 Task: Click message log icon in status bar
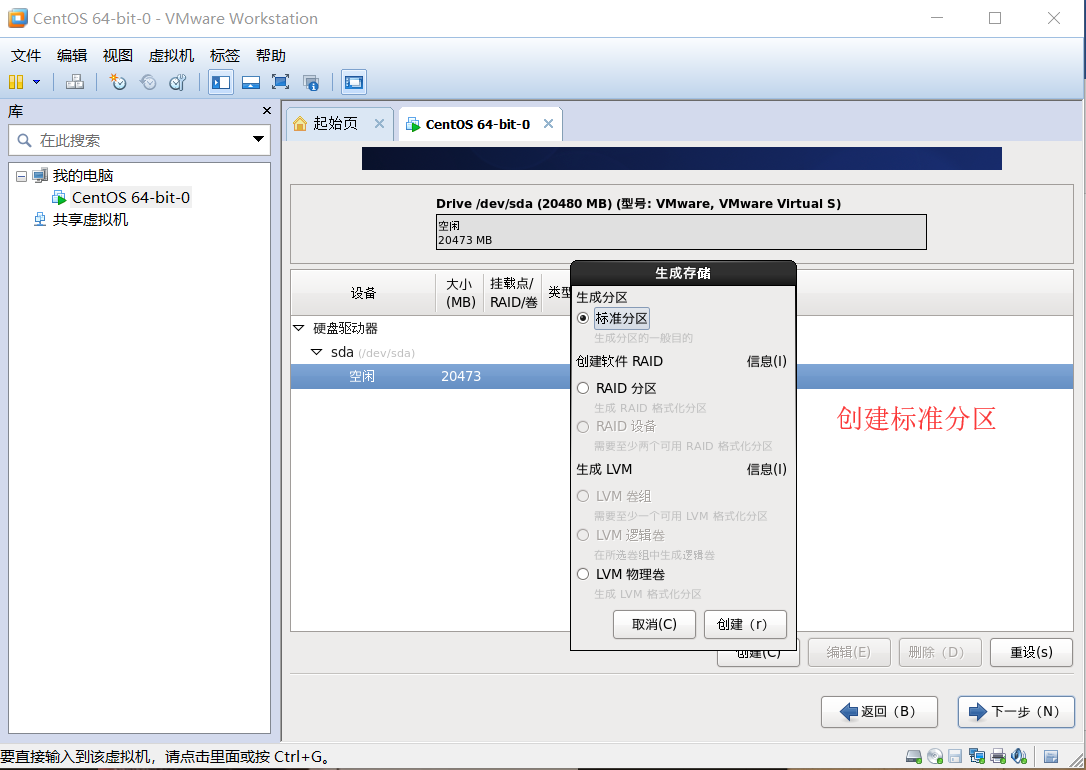pos(1051,756)
